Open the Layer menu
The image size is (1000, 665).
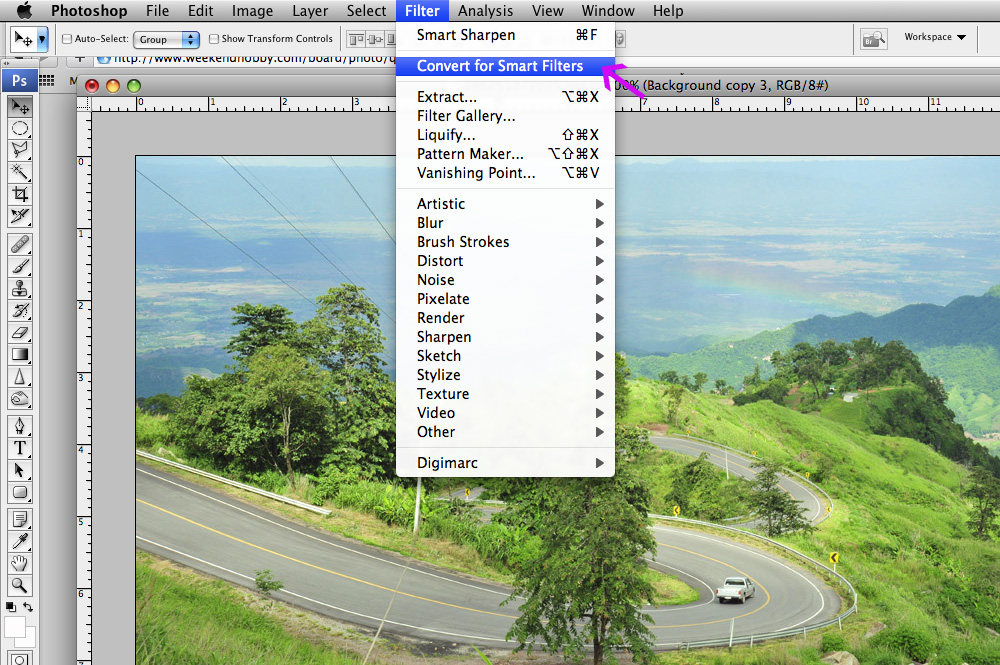click(x=310, y=11)
